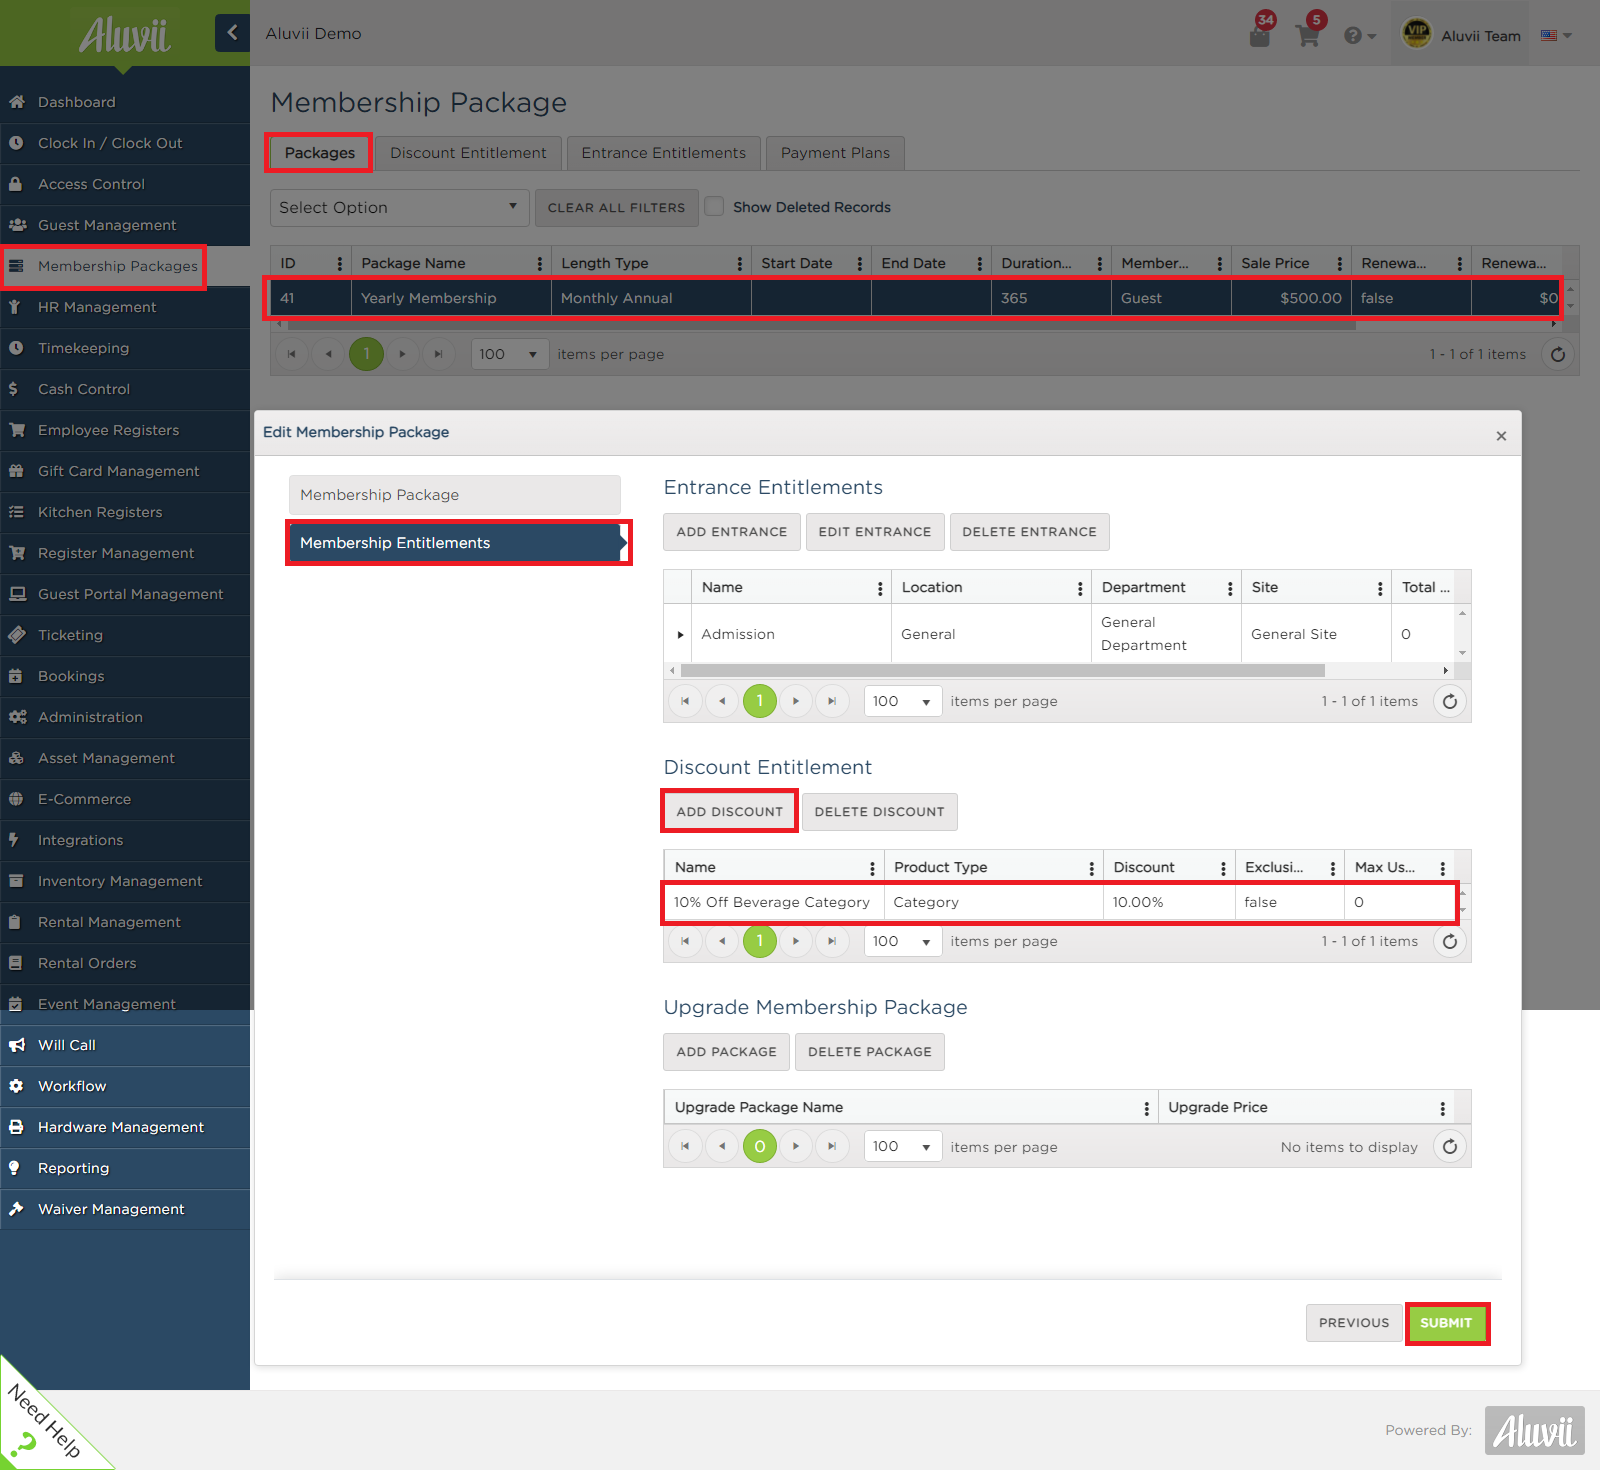Open the help question mark menu
1600x1470 pixels.
1359,36
